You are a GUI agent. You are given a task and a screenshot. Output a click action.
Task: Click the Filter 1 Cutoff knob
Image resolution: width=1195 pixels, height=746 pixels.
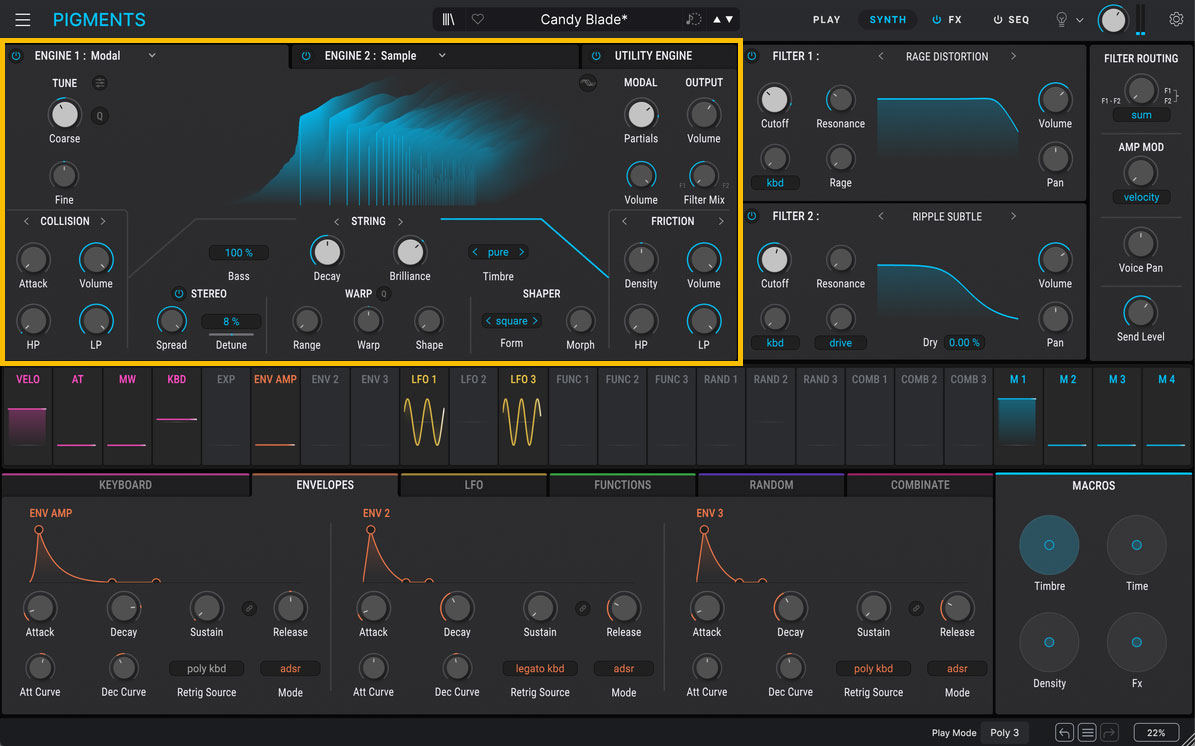click(x=774, y=100)
